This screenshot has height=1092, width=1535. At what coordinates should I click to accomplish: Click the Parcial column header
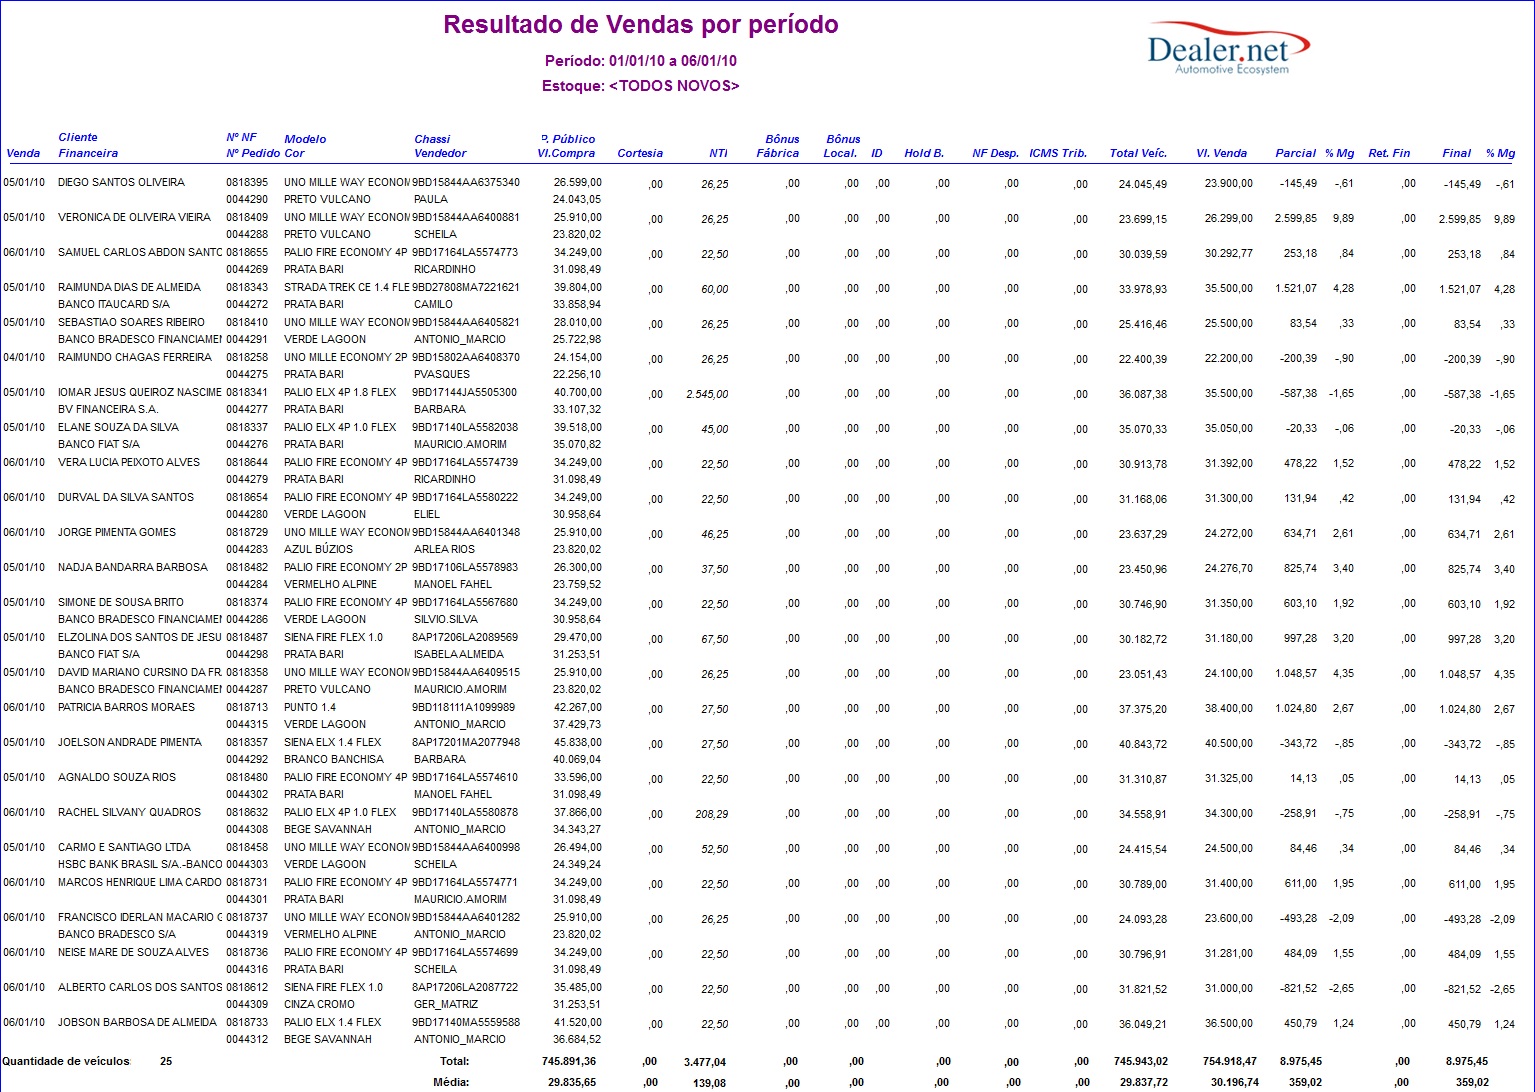pos(1296,154)
